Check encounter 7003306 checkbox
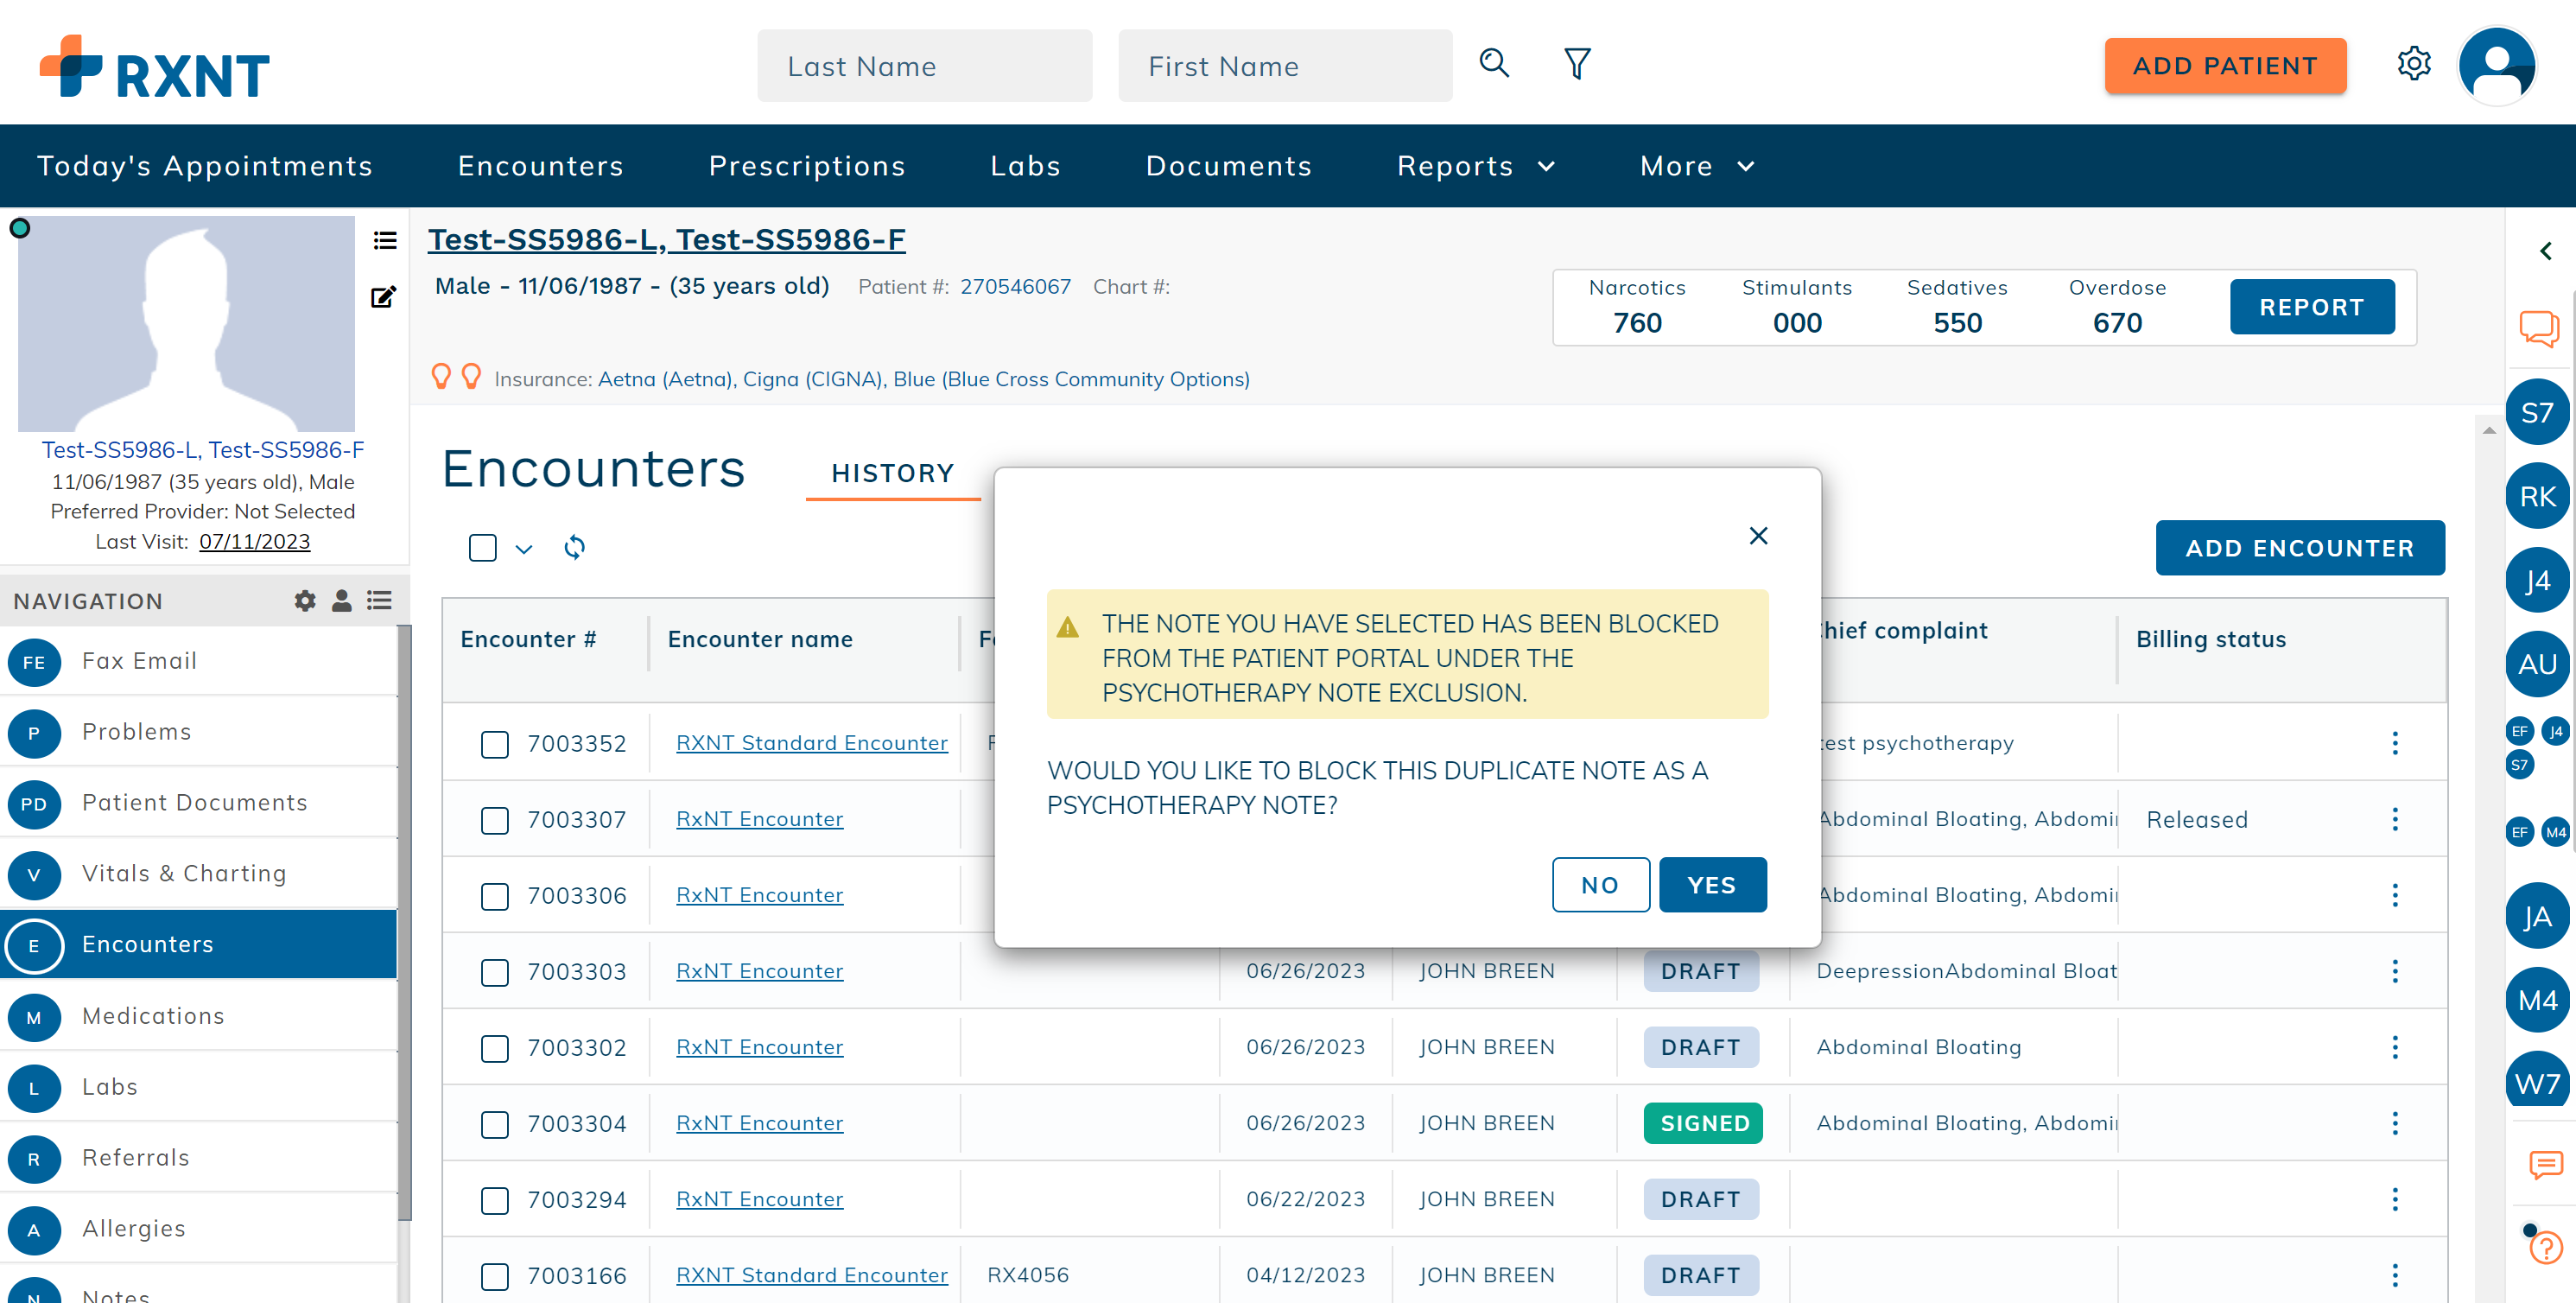Image resolution: width=2576 pixels, height=1303 pixels. click(495, 896)
